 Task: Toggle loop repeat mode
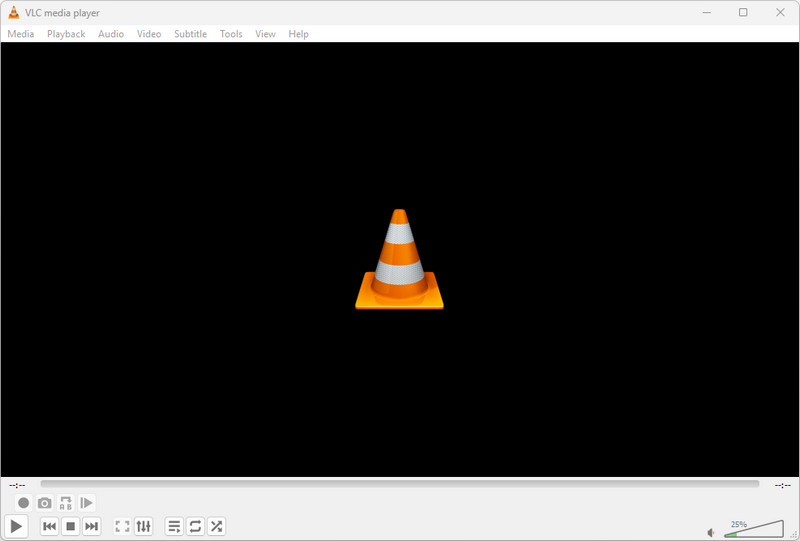pyautogui.click(x=195, y=526)
